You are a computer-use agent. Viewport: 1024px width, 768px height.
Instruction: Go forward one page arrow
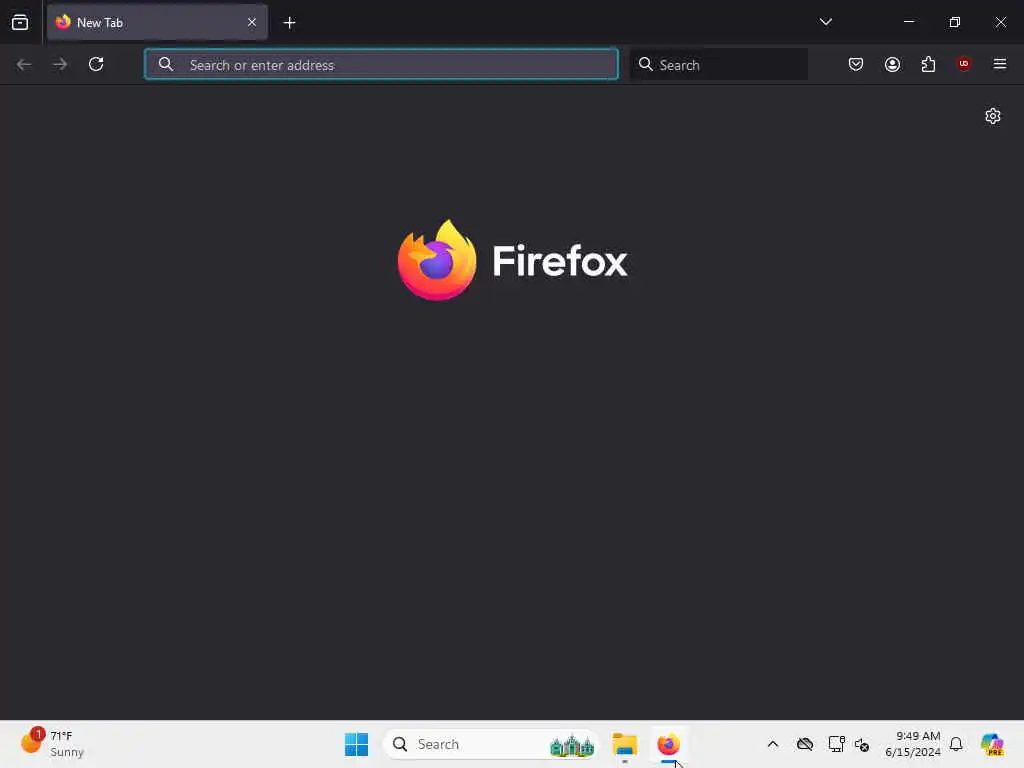tap(60, 64)
